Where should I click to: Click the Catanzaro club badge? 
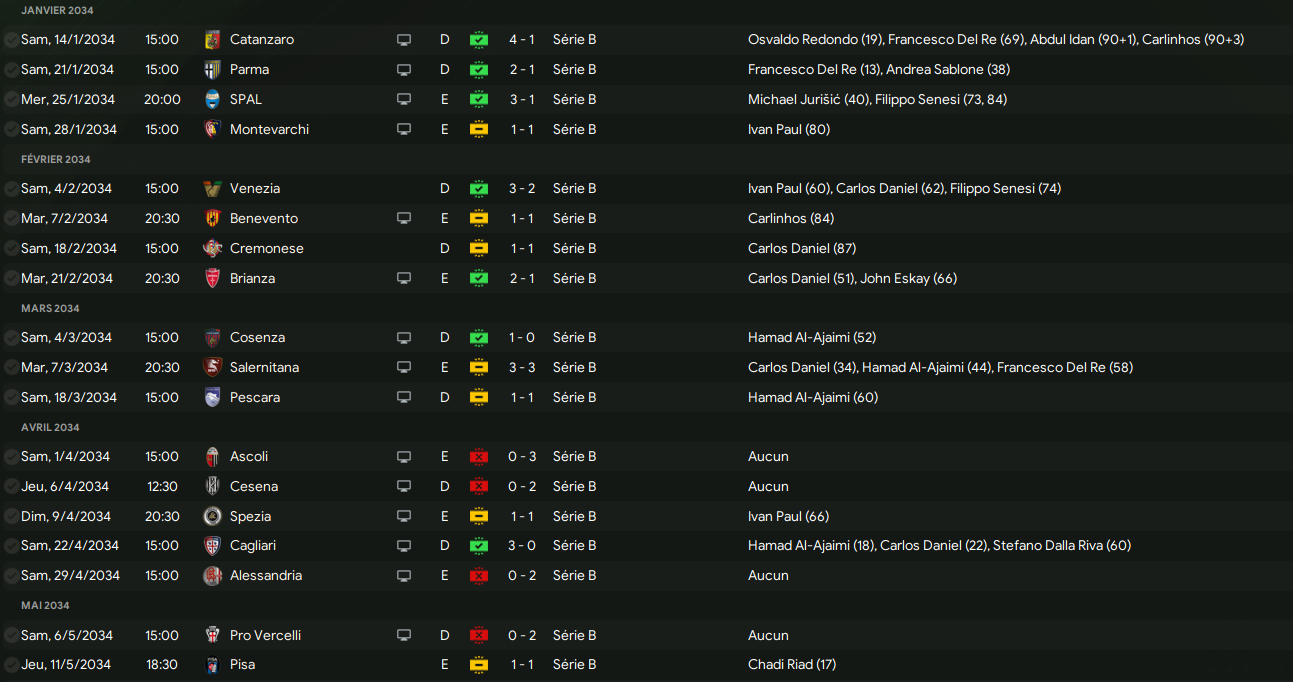click(x=212, y=40)
